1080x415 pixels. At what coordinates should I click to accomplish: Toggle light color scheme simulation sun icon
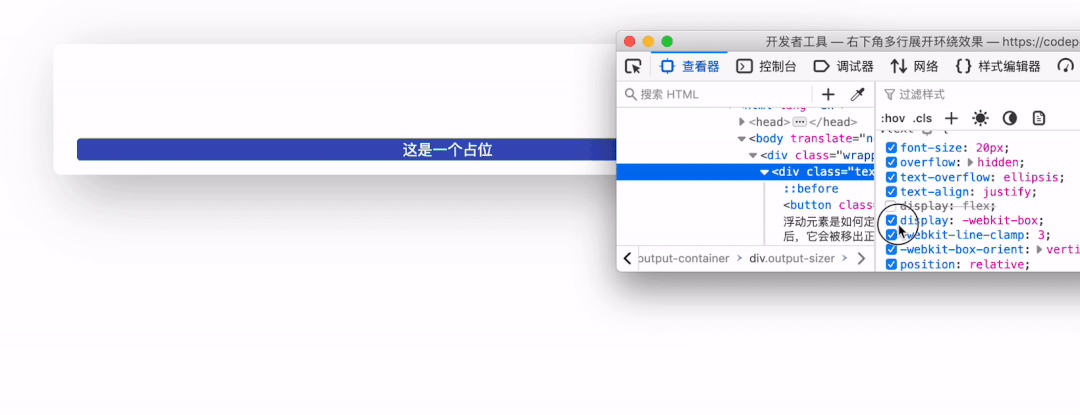coord(980,118)
